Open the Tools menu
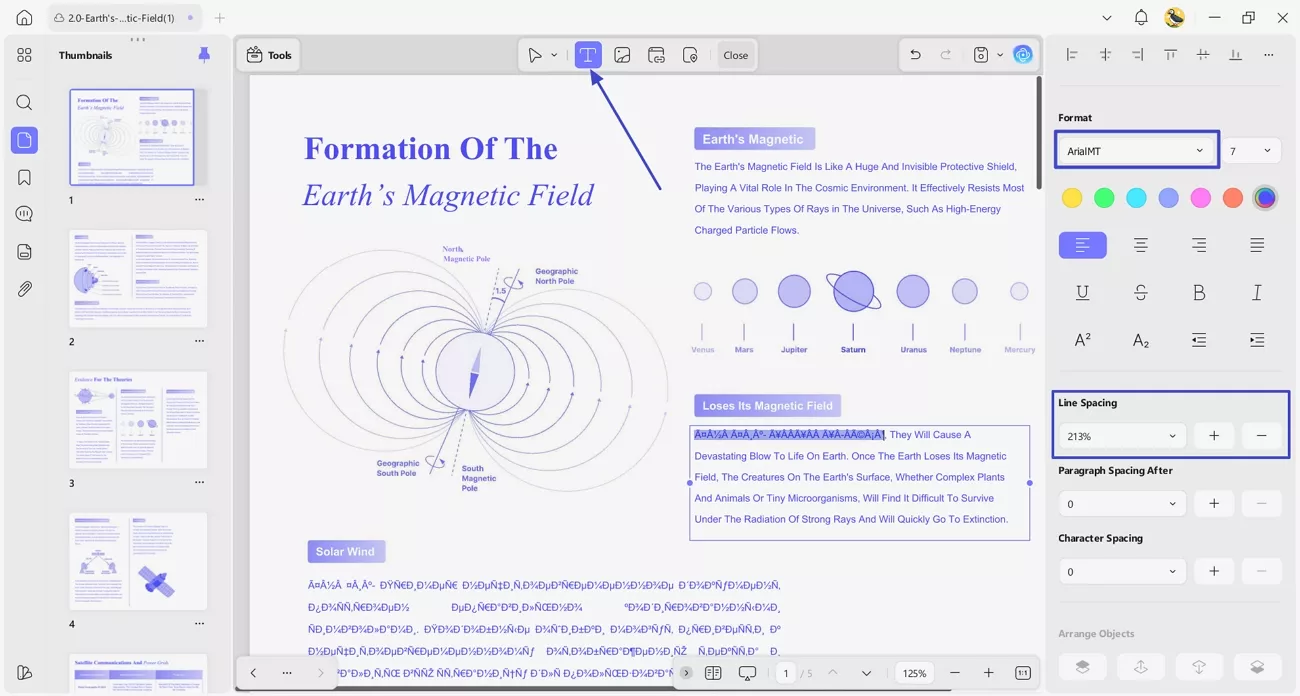 [270, 55]
